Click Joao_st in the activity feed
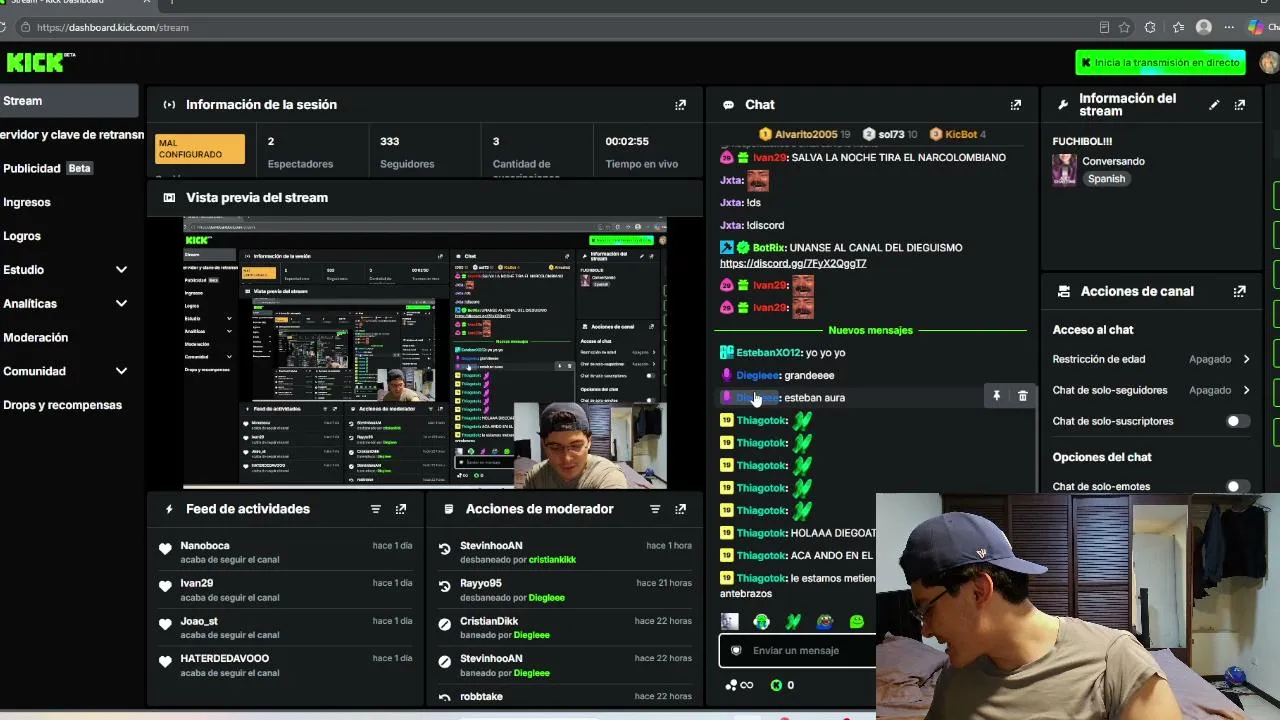 tap(199, 621)
